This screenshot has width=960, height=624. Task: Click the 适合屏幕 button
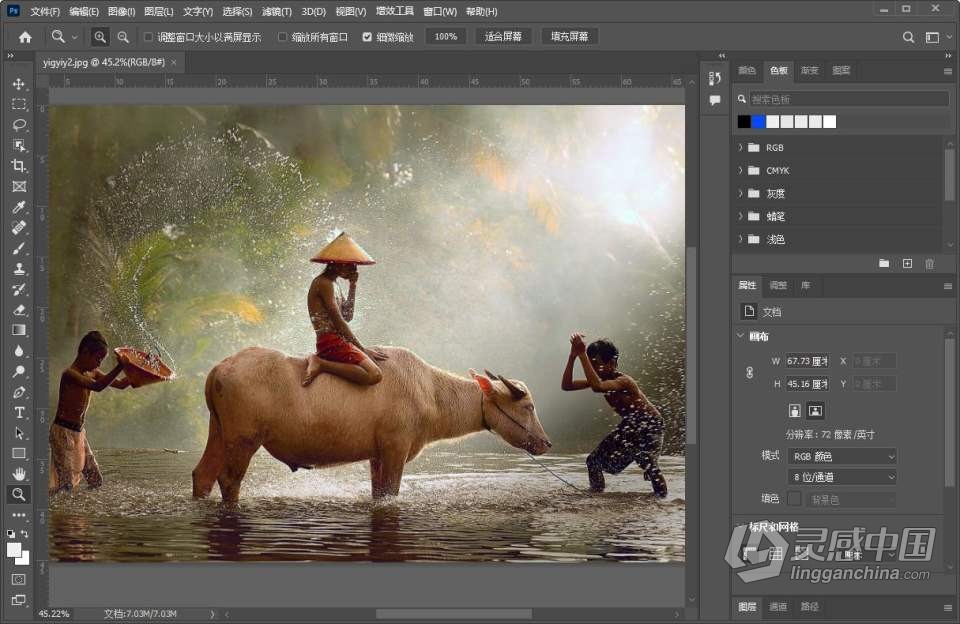(x=503, y=37)
